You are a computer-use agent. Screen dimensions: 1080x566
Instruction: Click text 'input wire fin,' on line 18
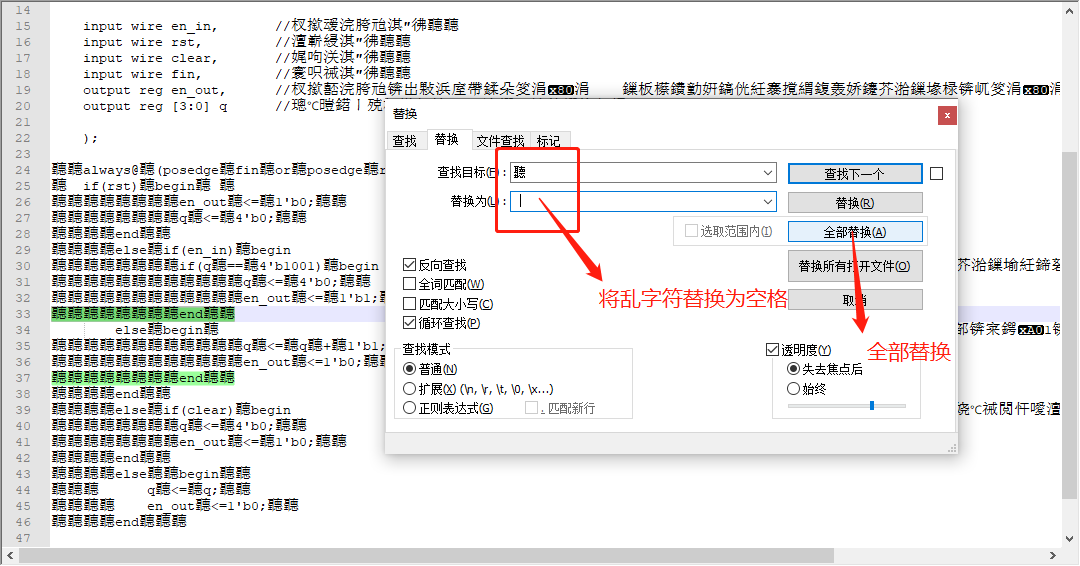click(x=143, y=74)
